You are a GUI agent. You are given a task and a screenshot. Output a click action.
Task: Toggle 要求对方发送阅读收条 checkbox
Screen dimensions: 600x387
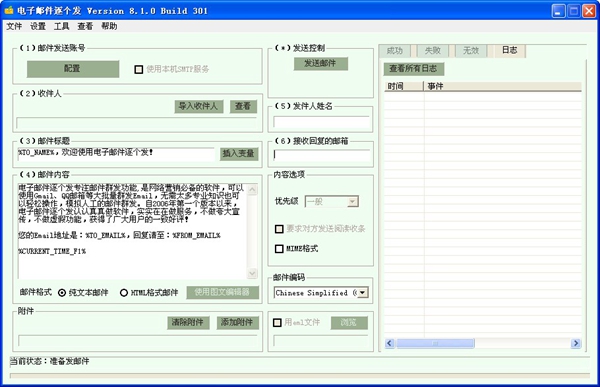click(x=279, y=229)
